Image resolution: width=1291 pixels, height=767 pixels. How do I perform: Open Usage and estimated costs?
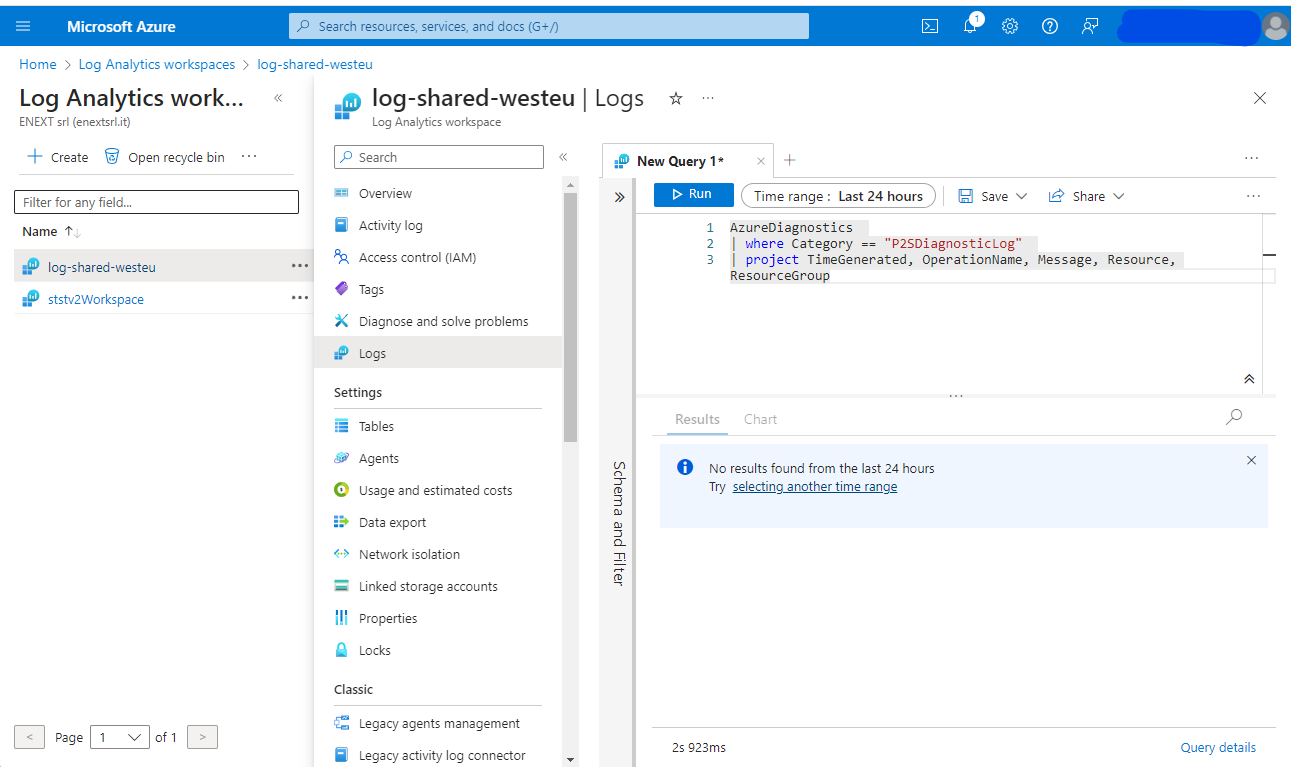click(438, 490)
